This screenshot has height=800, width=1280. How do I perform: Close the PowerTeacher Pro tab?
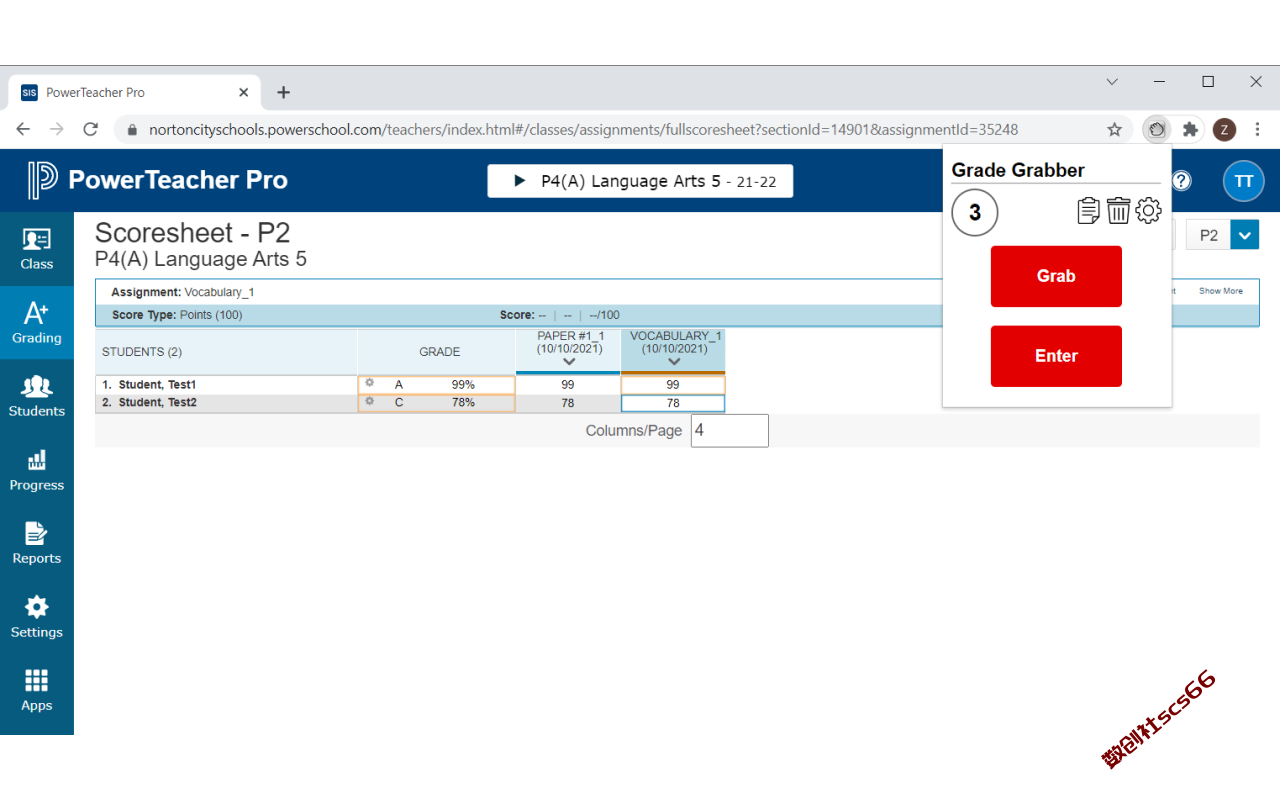[244, 92]
